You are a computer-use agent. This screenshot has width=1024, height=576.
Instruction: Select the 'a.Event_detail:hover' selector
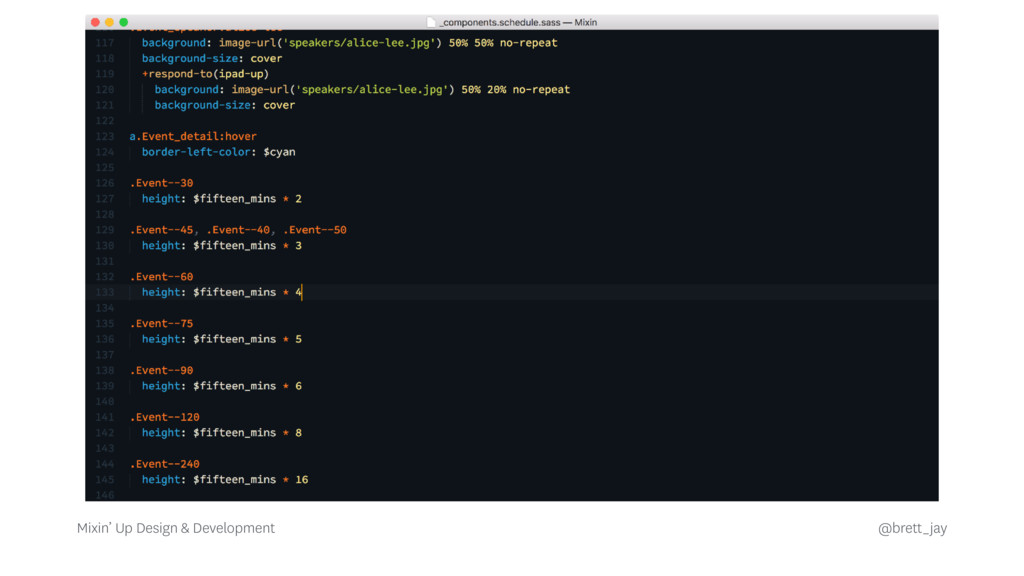193,136
